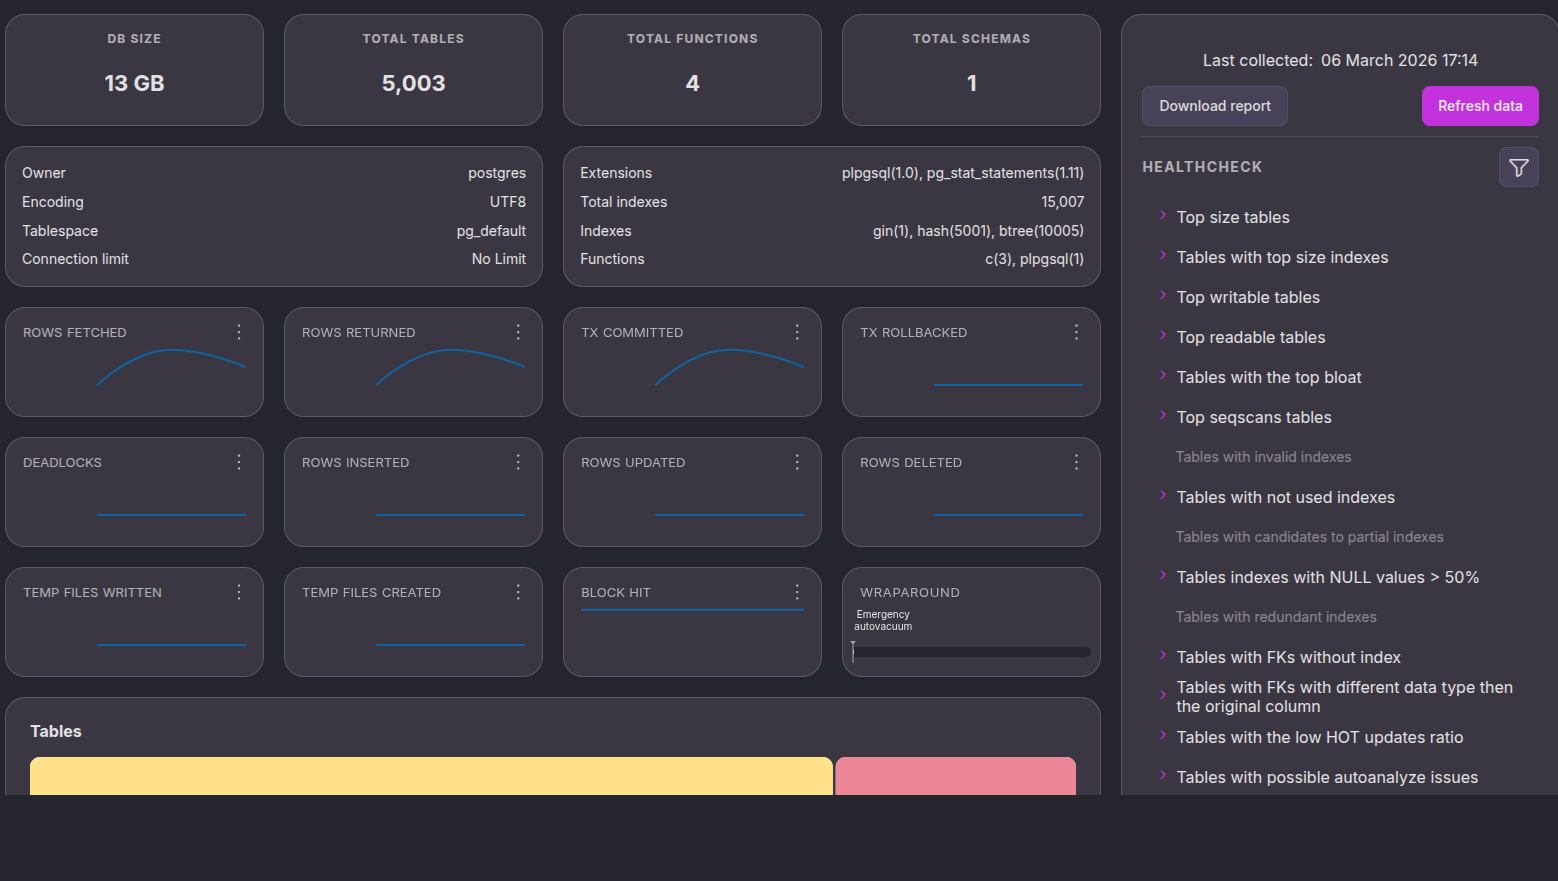Click the Wraparound progress bar
Image resolution: width=1558 pixels, height=881 pixels.
coord(971,652)
